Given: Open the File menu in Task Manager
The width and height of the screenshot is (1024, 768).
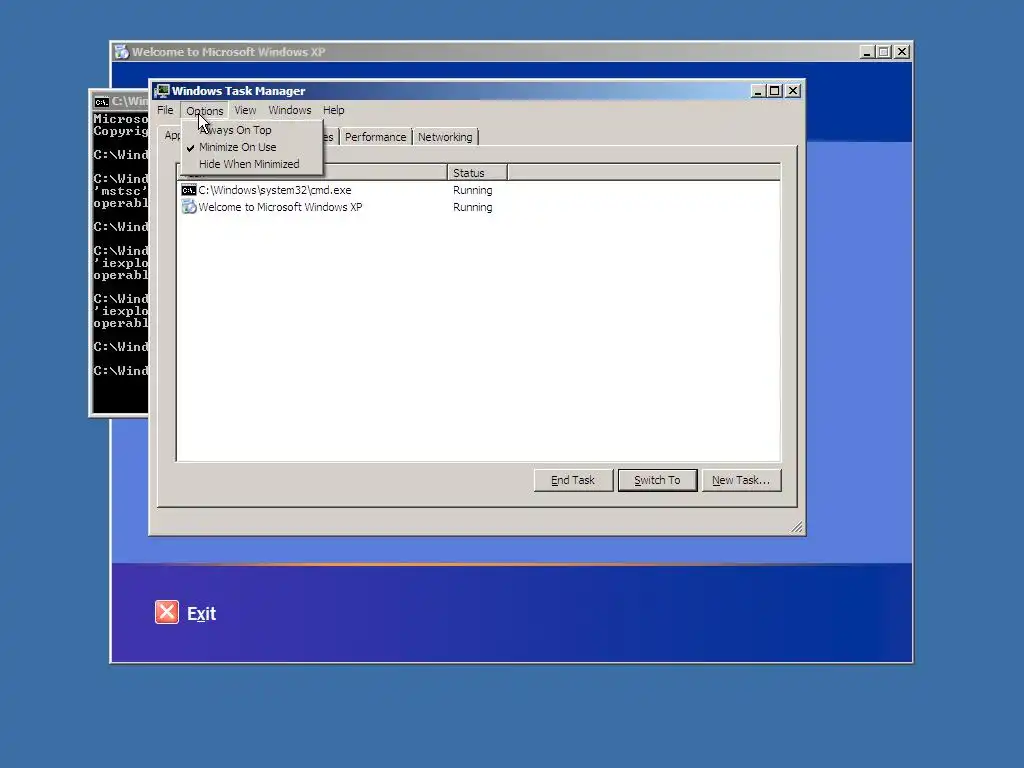Looking at the screenshot, I should [165, 110].
